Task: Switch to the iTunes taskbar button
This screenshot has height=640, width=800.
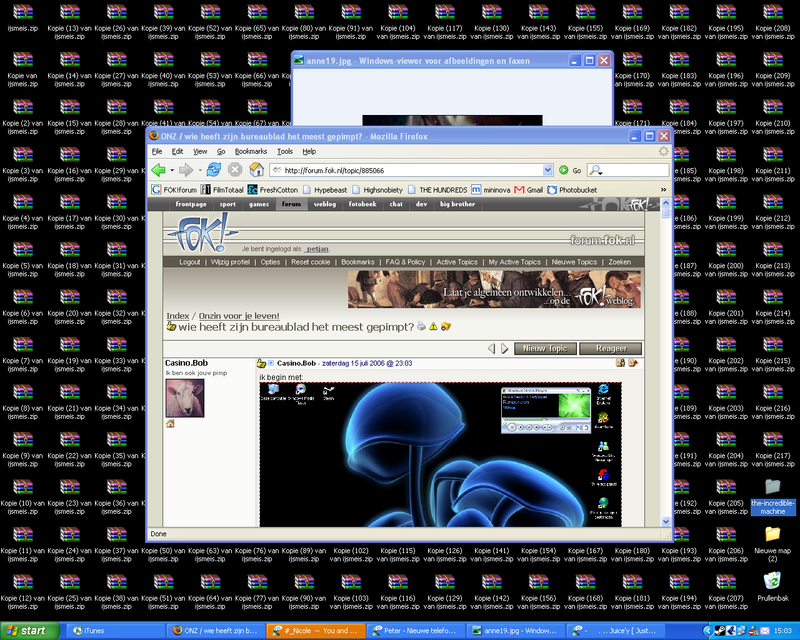Action: [x=115, y=631]
